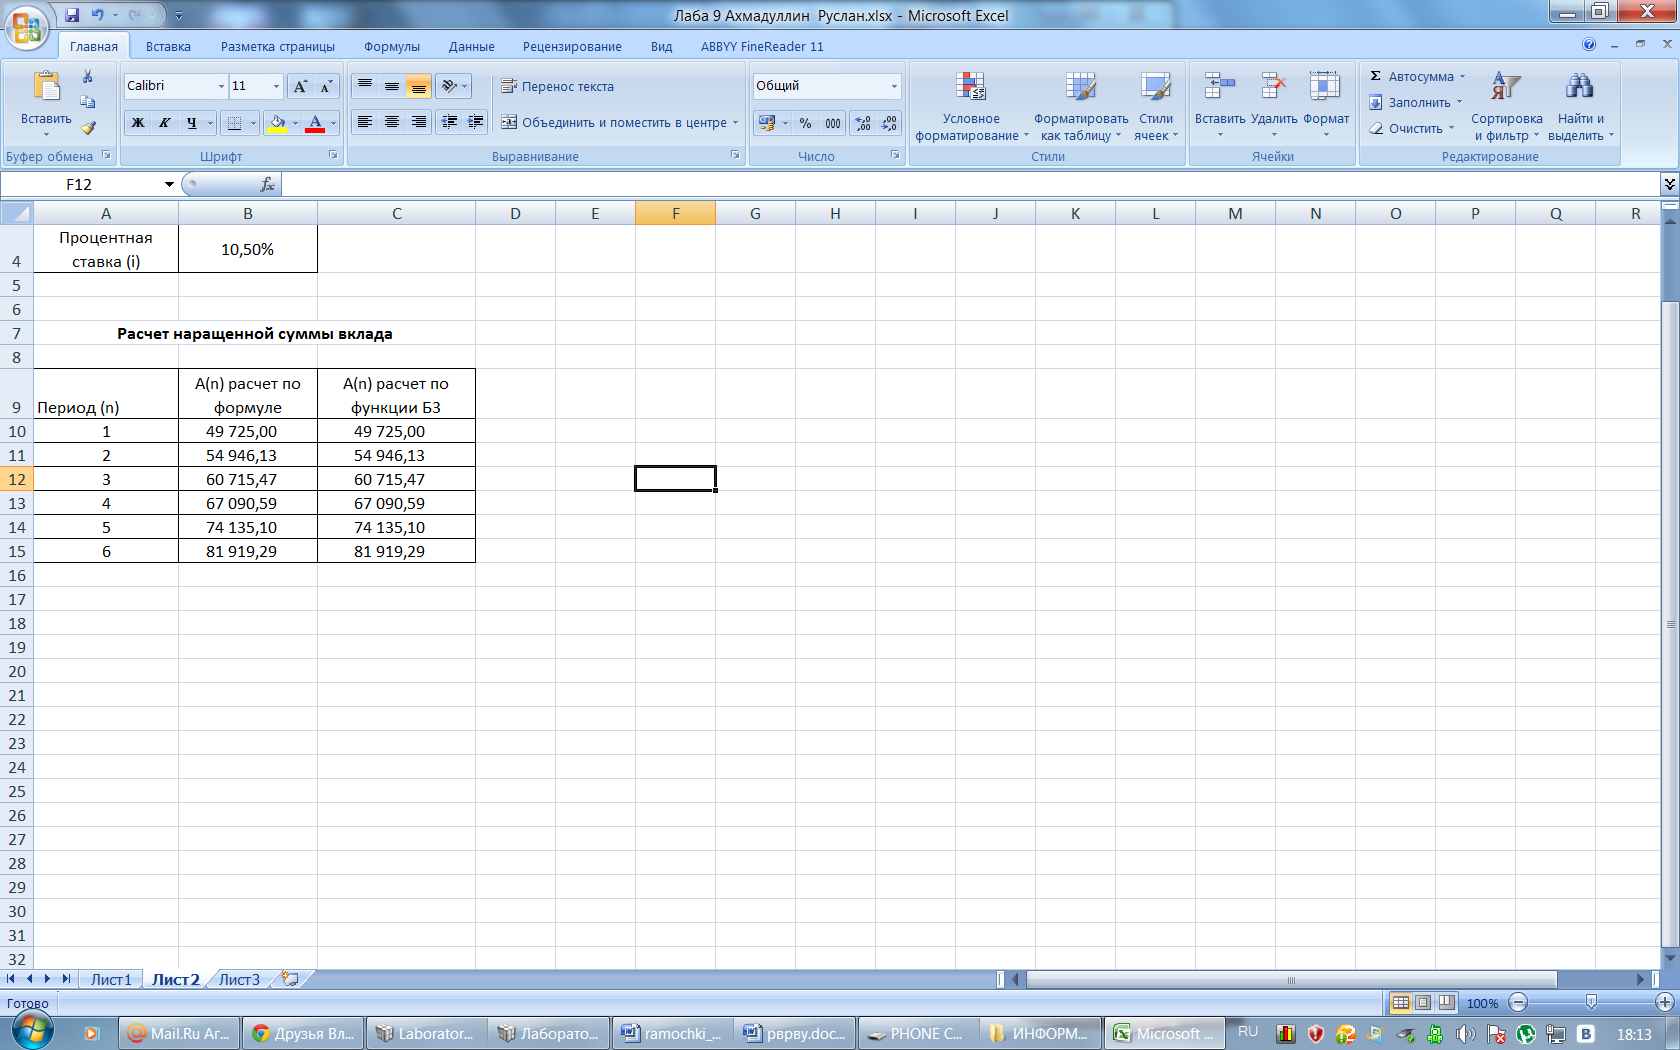Image resolution: width=1680 pixels, height=1050 pixels.
Task: Click the Sort and Filter icon
Action: [1506, 86]
